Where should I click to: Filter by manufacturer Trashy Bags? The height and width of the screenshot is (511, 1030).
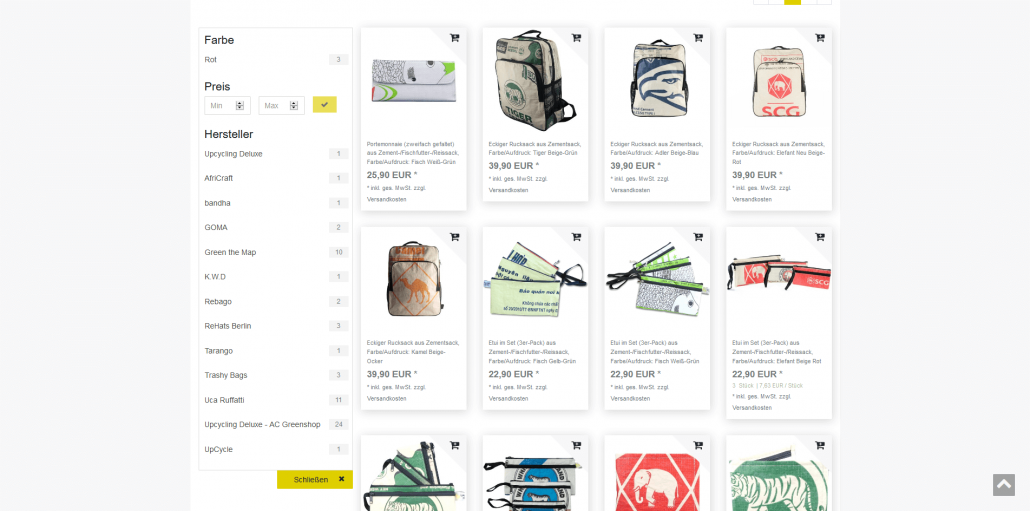(275, 375)
